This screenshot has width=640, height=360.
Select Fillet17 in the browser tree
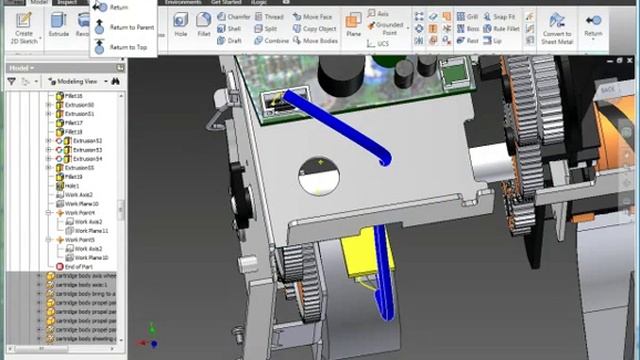click(69, 123)
